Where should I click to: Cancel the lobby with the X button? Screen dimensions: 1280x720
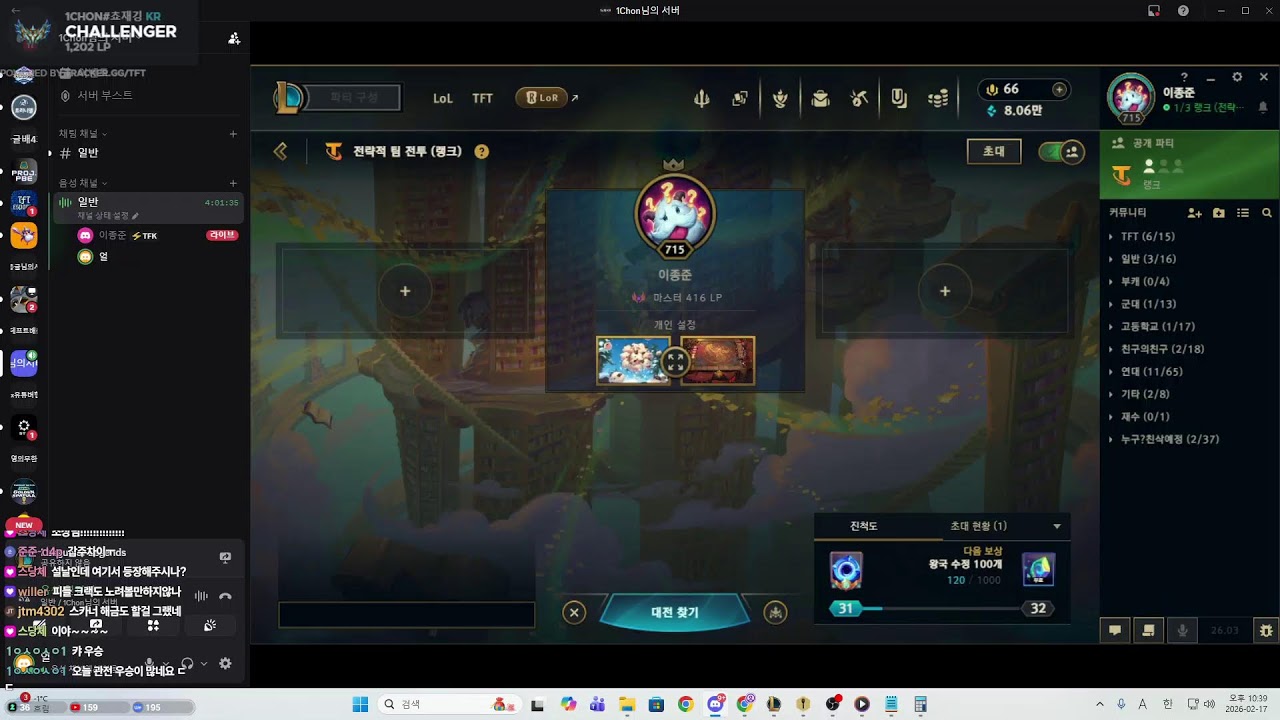[574, 612]
